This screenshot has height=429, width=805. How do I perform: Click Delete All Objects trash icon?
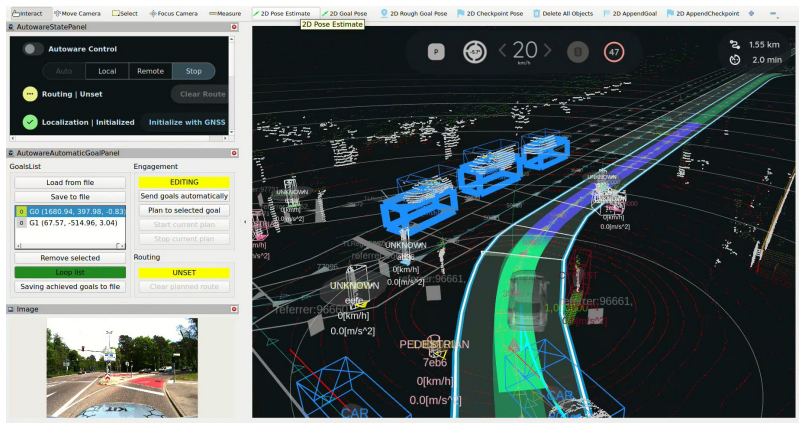point(536,13)
